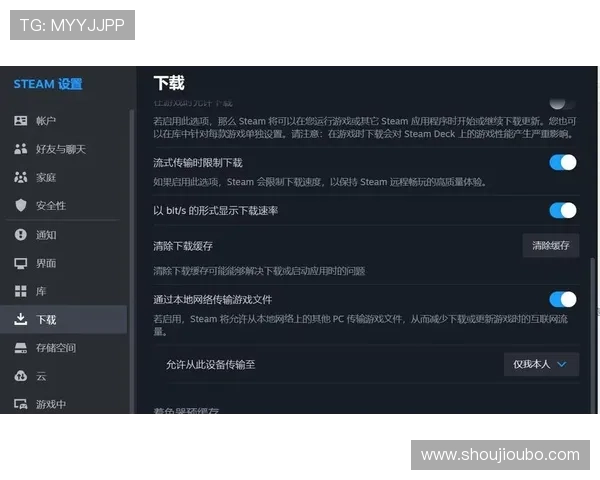Click the 下载 page heading
The width and height of the screenshot is (600, 480).
click(x=169, y=83)
